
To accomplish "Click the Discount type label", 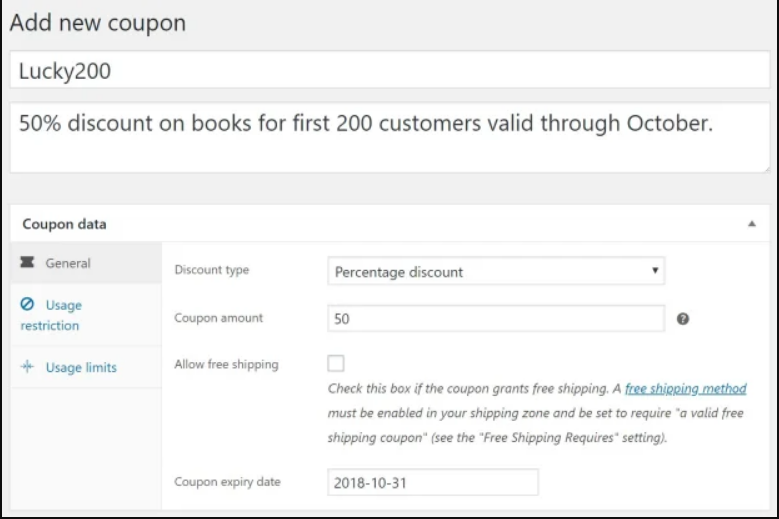I will (x=212, y=270).
